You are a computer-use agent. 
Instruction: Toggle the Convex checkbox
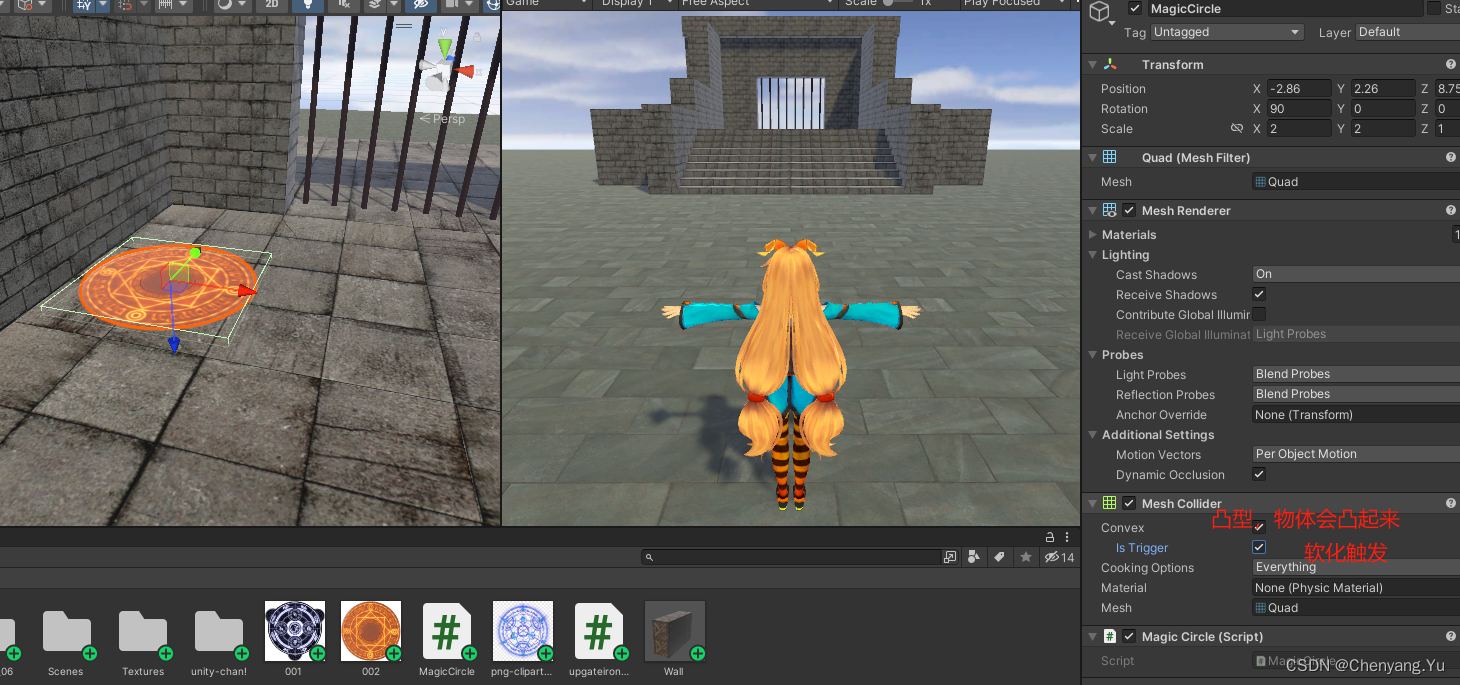(x=1259, y=527)
